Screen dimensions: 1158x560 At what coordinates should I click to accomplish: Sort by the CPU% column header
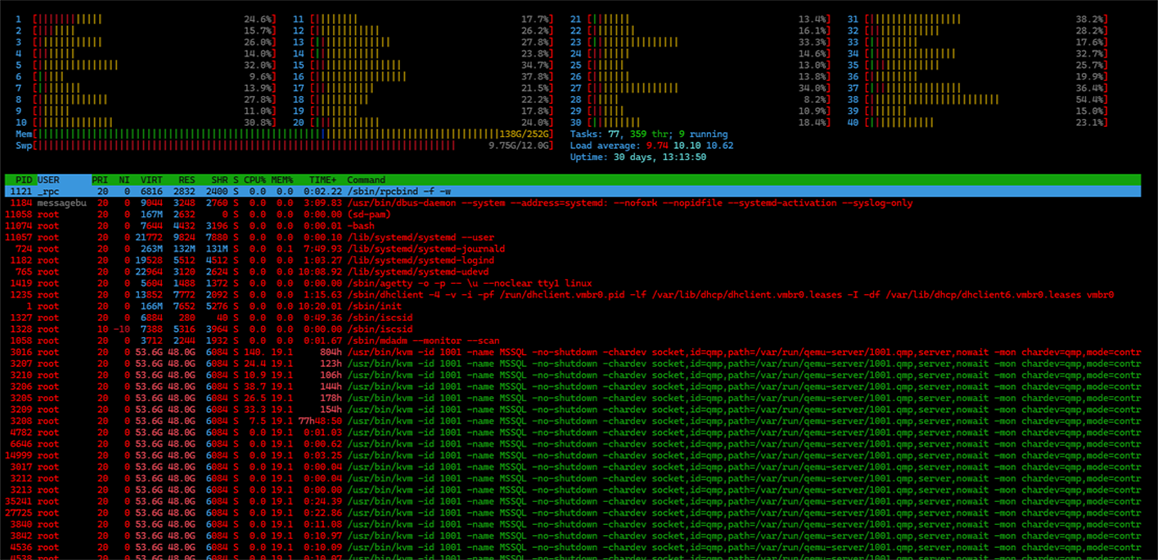coord(255,180)
